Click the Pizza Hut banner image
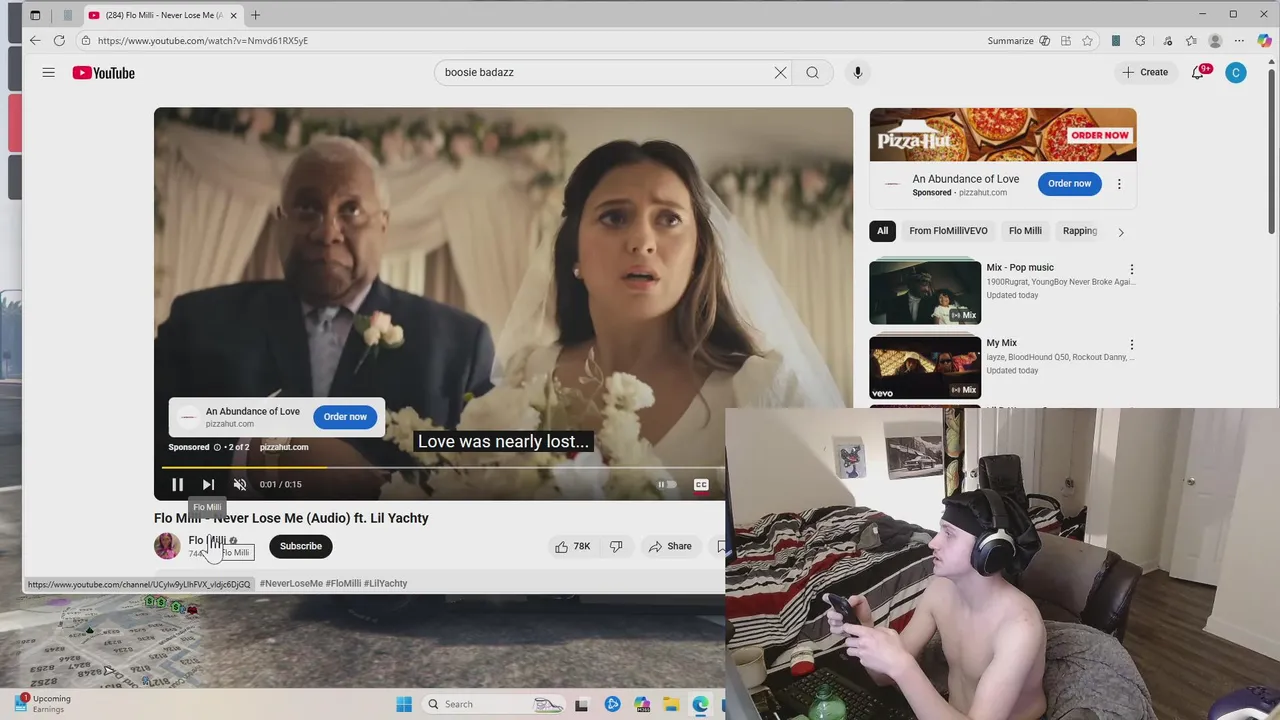The width and height of the screenshot is (1280, 720). pyautogui.click(x=1003, y=134)
